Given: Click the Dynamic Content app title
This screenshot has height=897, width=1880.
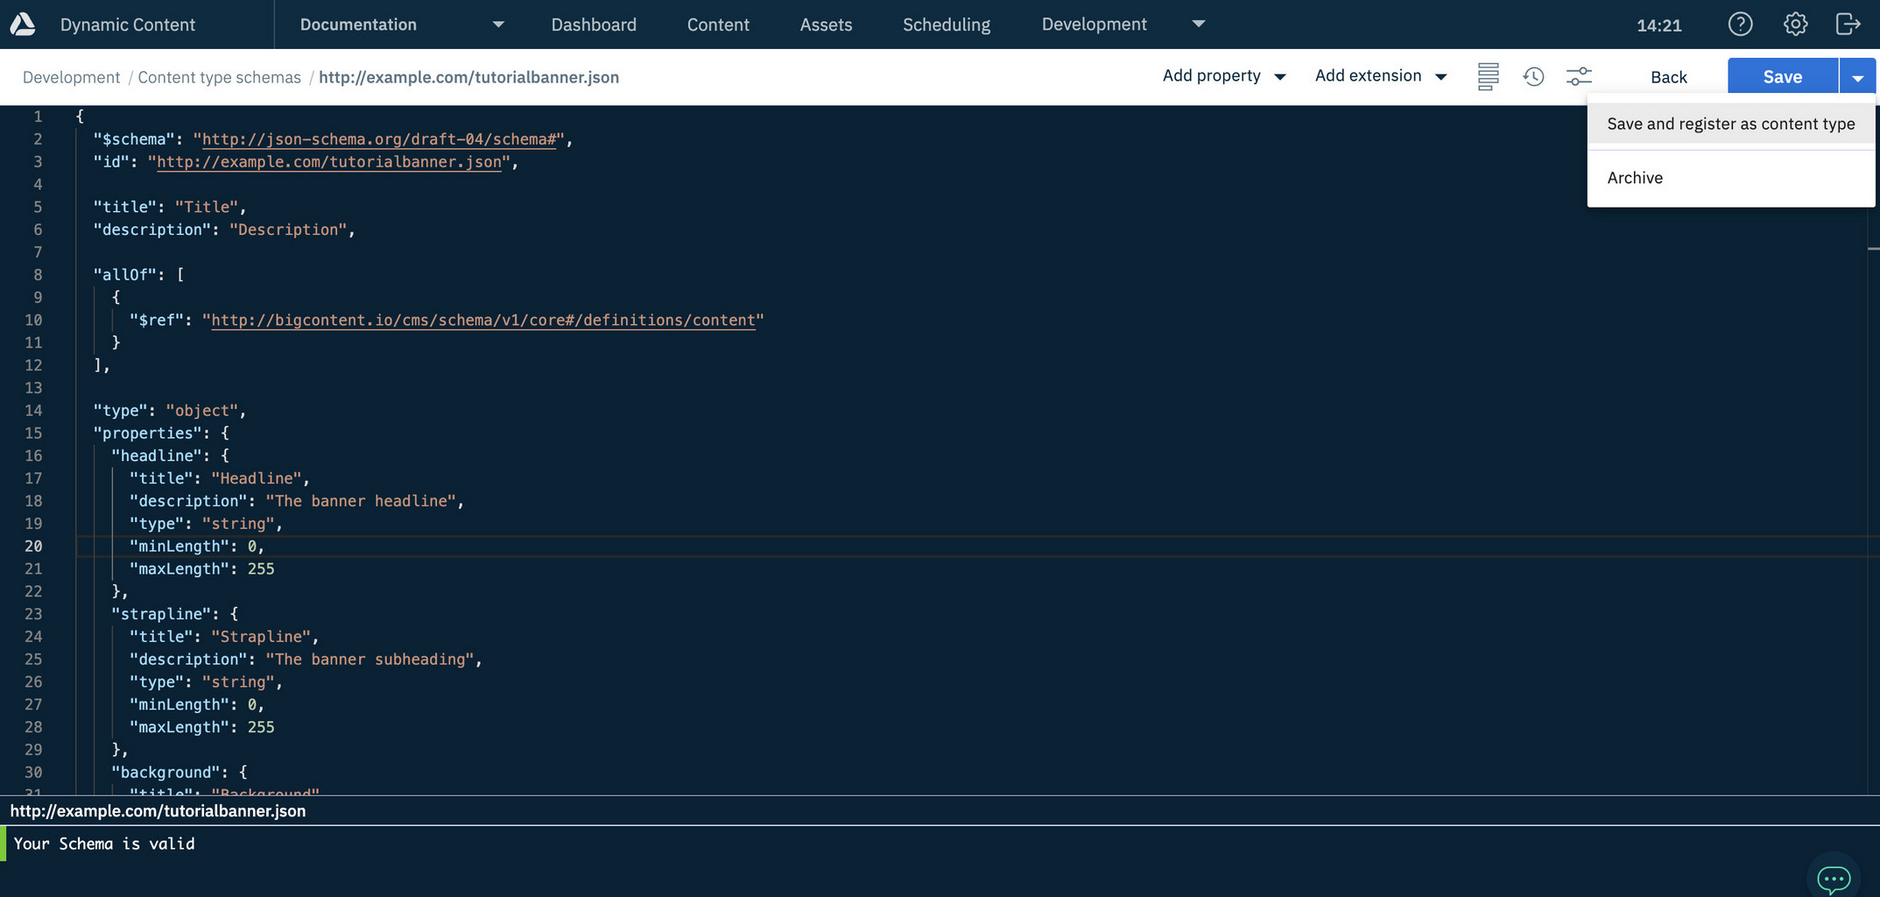Looking at the screenshot, I should click(x=128, y=25).
